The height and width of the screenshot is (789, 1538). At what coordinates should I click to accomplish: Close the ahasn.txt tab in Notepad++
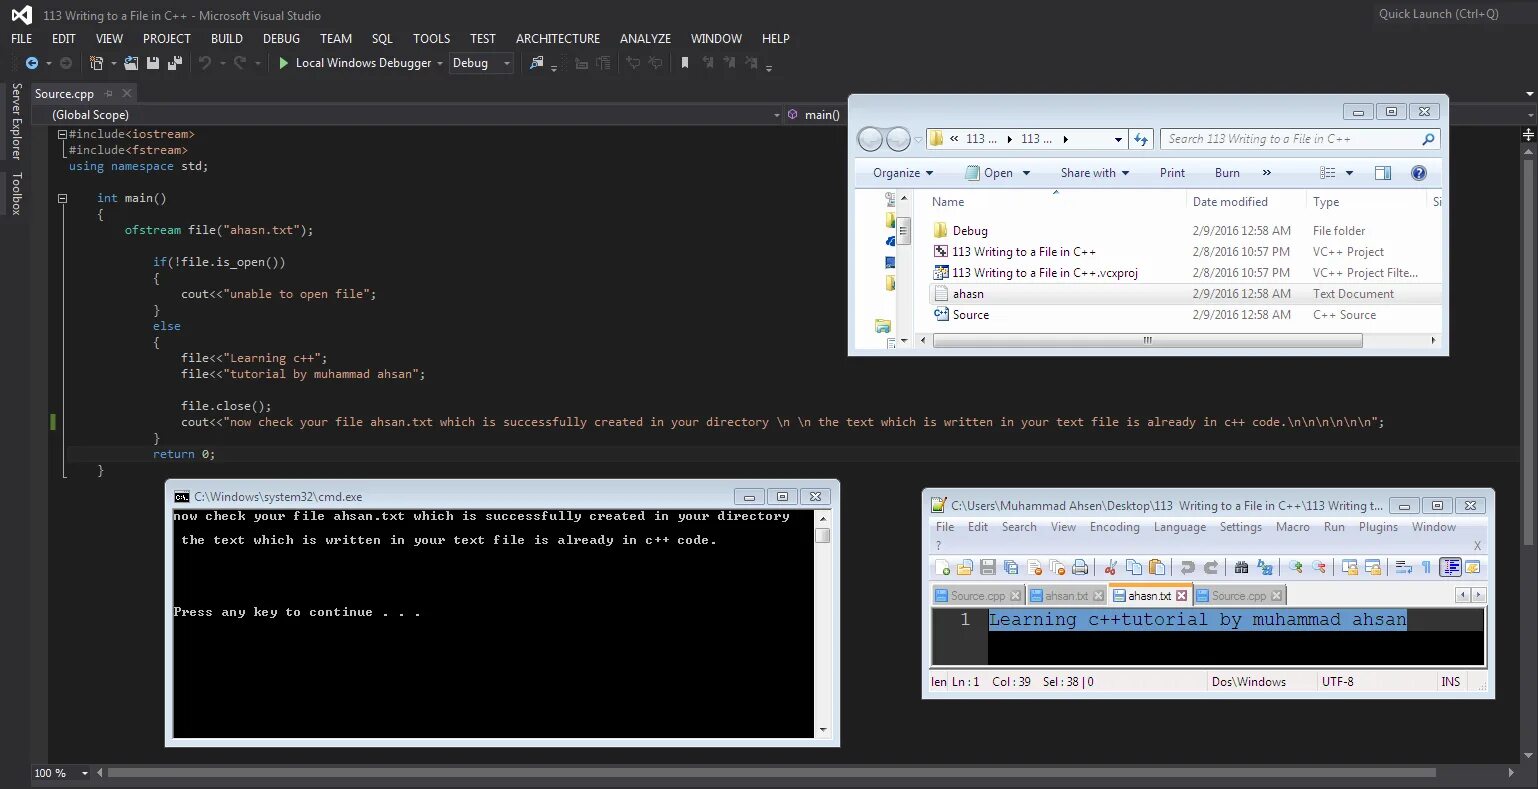[x=1182, y=596]
